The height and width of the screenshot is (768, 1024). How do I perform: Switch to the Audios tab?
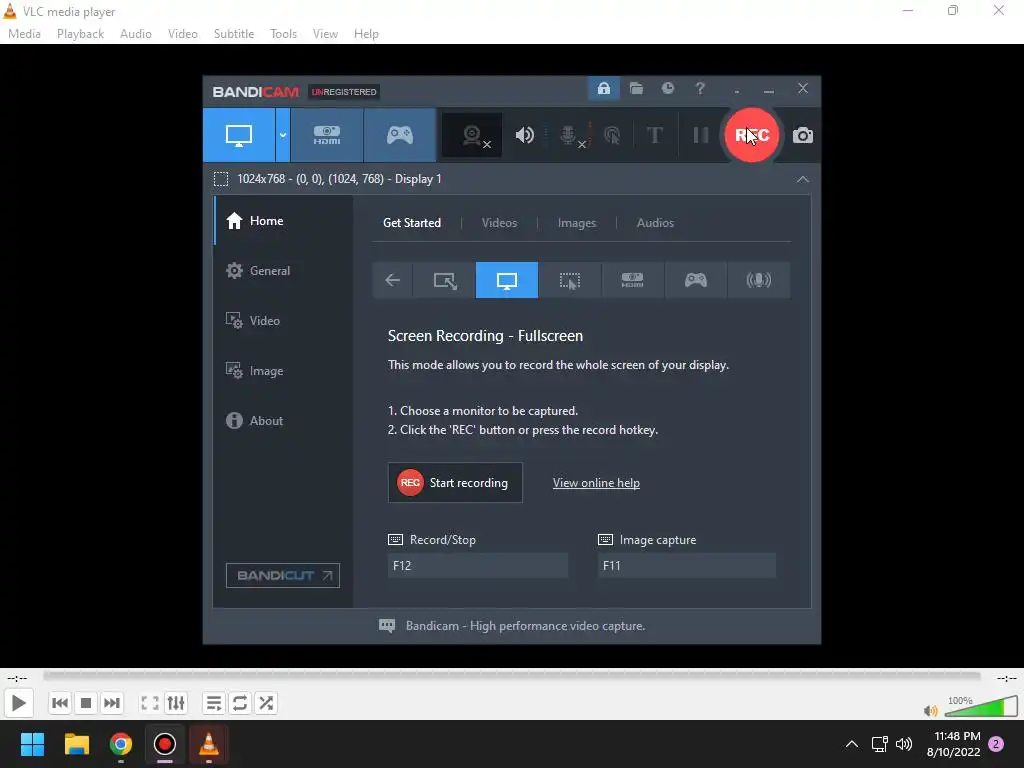click(655, 223)
